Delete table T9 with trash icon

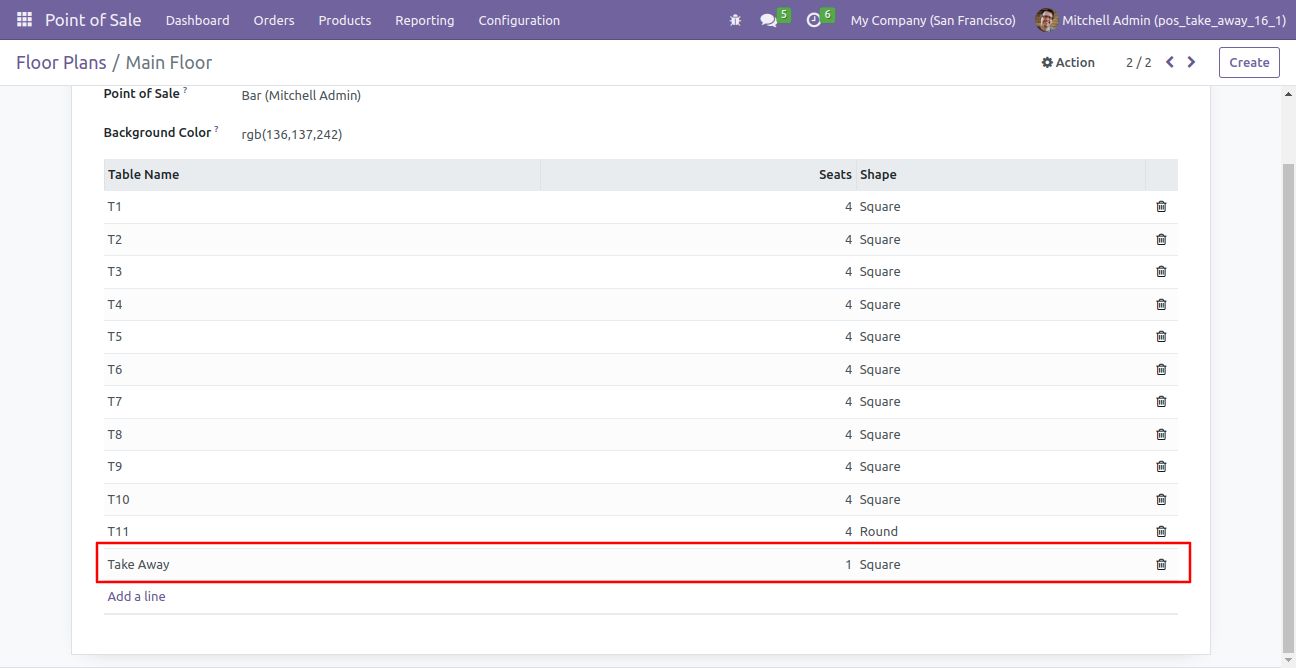point(1161,467)
